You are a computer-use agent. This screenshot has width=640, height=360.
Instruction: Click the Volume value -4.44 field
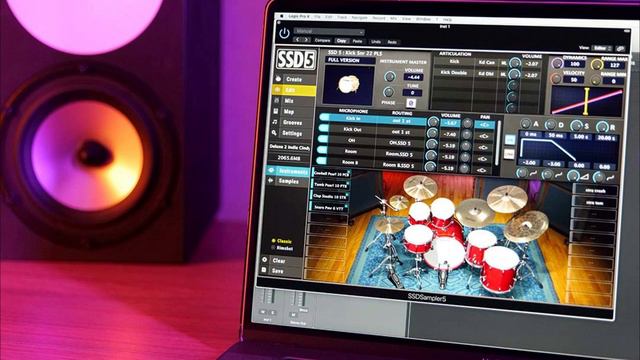point(413,77)
